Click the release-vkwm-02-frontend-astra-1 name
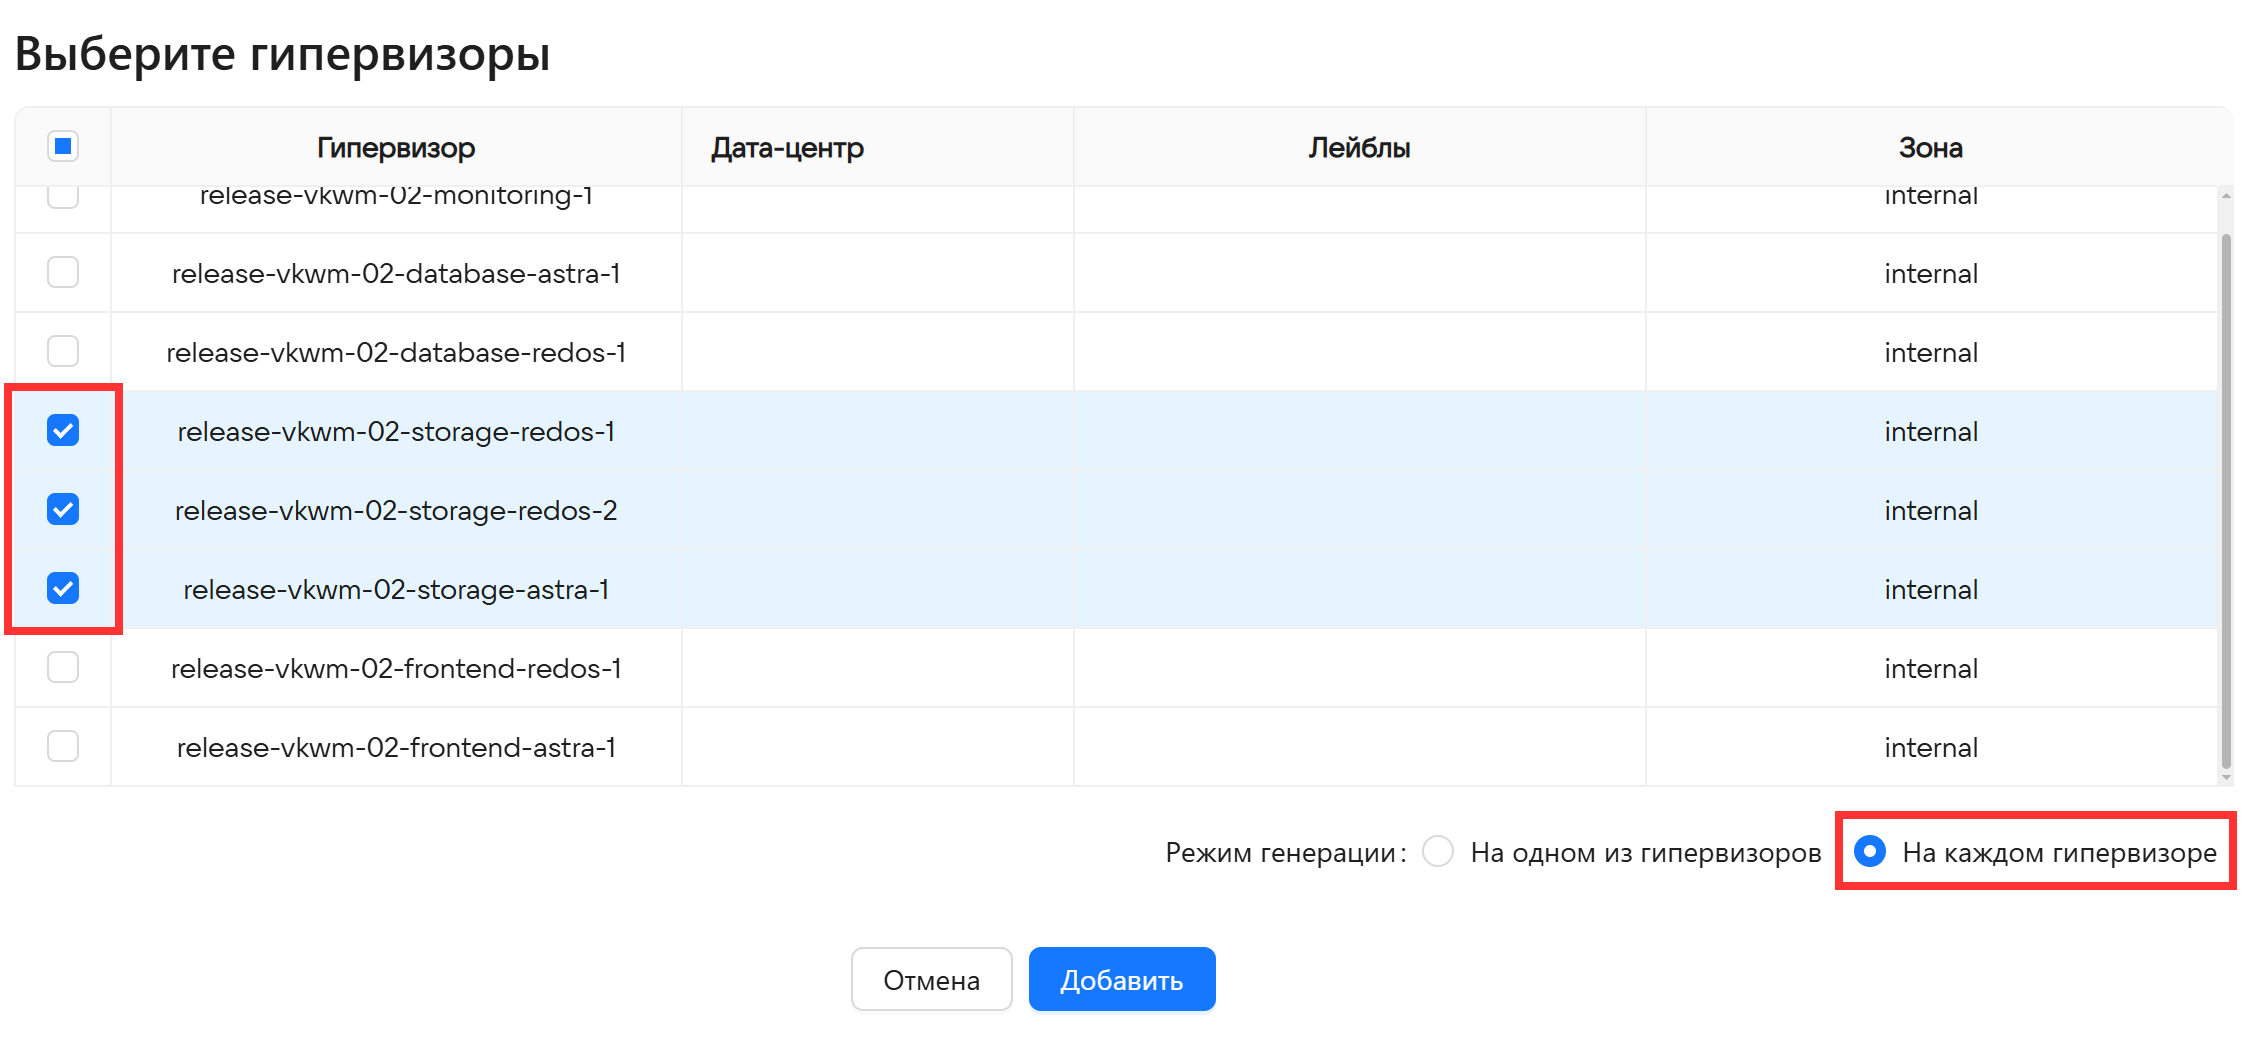This screenshot has width=2255, height=1042. pos(396,747)
